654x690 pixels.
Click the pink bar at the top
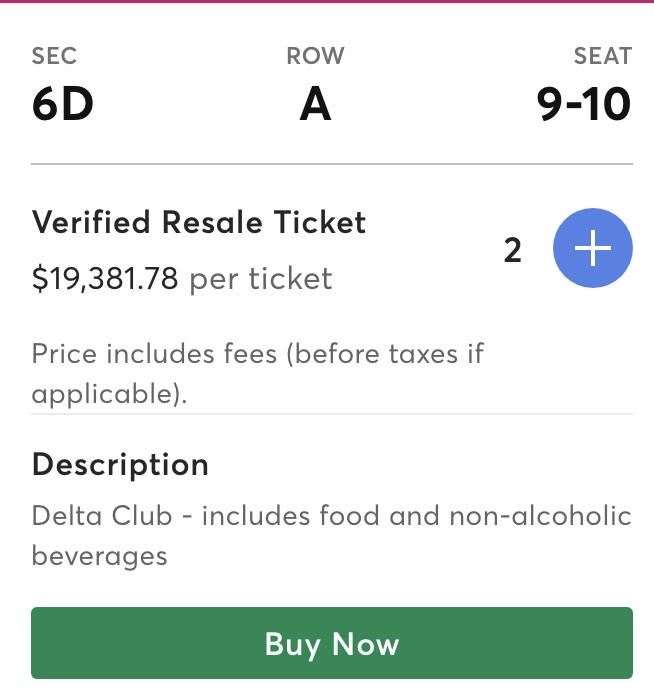(327, 2)
